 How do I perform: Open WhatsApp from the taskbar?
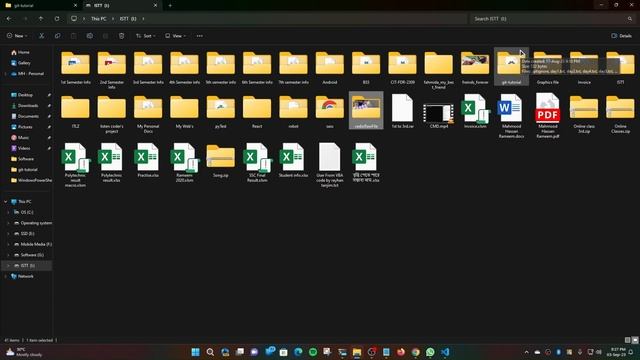pos(430,352)
